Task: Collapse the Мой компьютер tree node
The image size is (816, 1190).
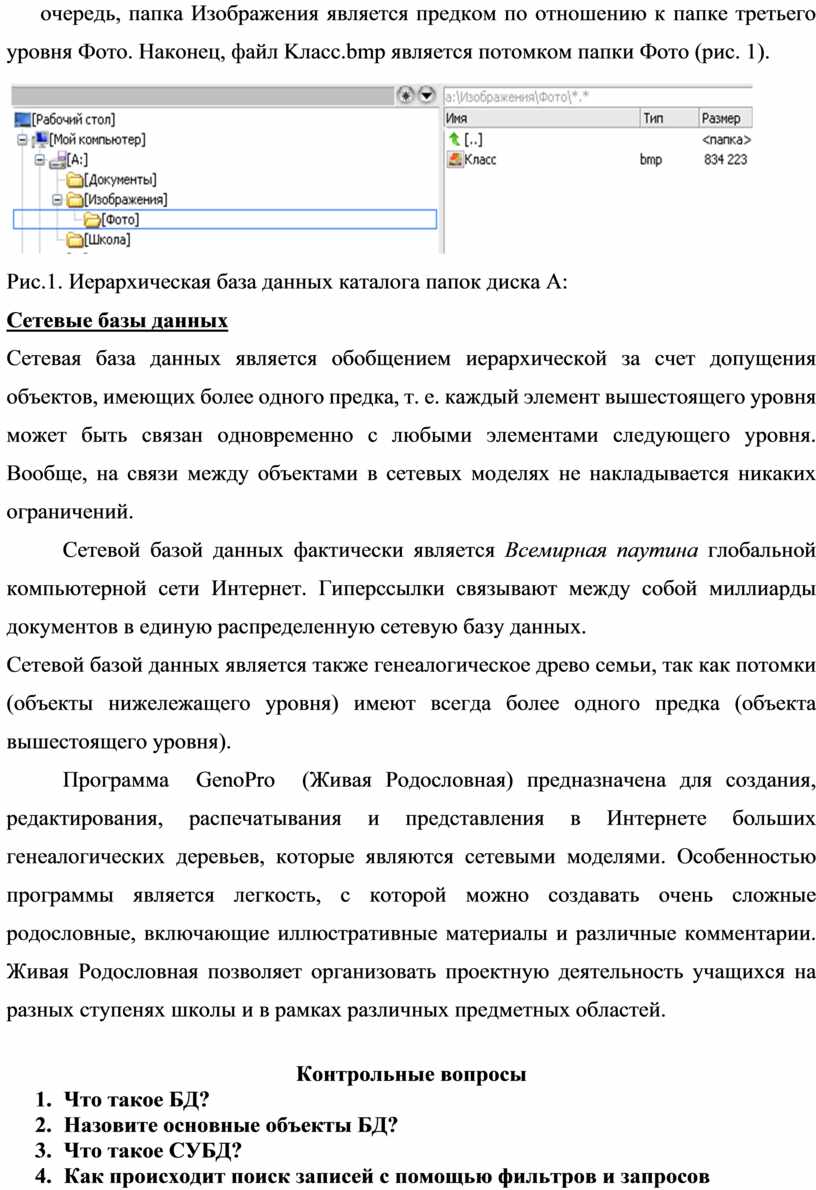Action: (x=22, y=140)
